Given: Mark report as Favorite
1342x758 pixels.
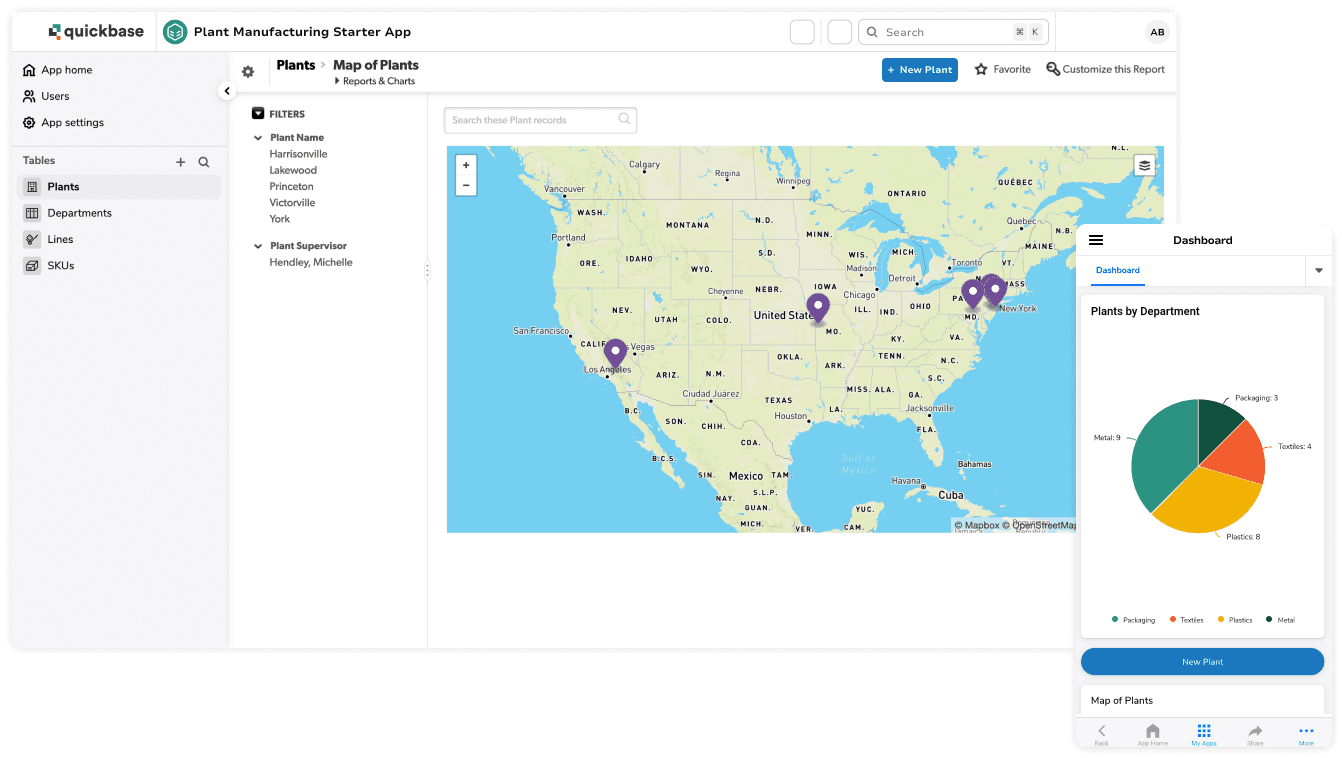Looking at the screenshot, I should (x=1003, y=70).
